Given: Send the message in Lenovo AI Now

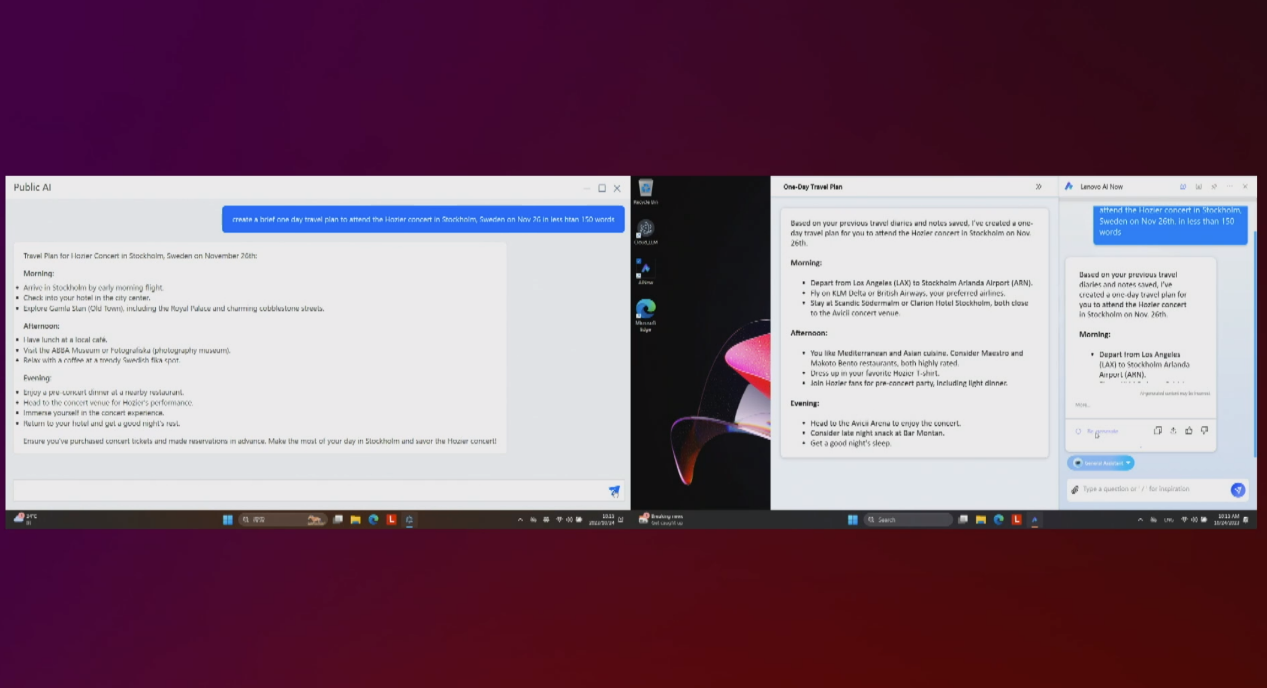Looking at the screenshot, I should (1238, 490).
